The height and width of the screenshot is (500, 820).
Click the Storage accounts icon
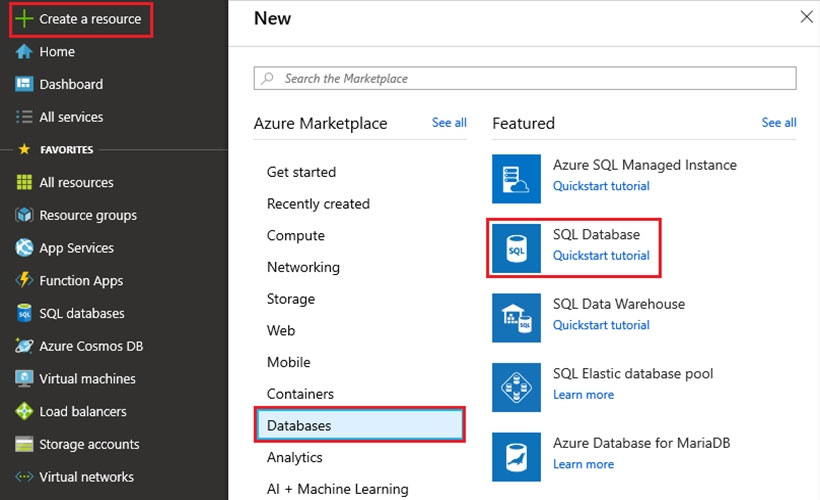24,444
